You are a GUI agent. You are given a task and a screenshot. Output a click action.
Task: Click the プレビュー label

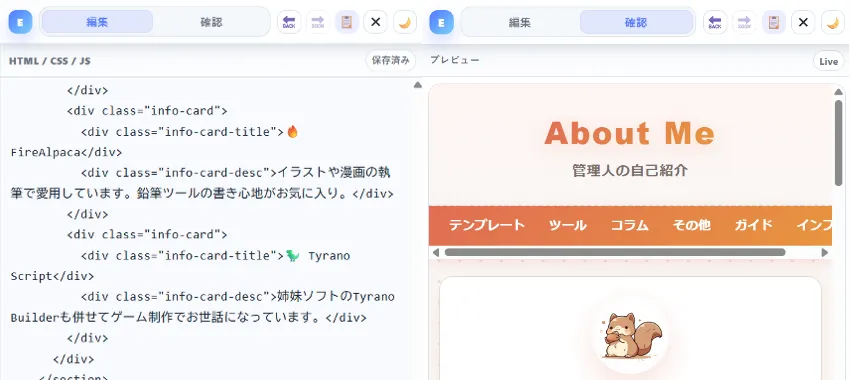pyautogui.click(x=455, y=60)
